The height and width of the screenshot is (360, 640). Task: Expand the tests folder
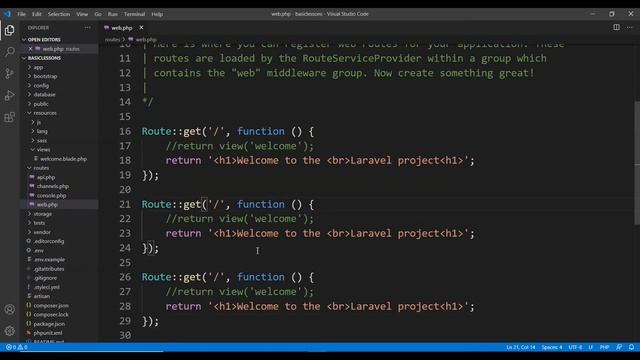[39, 223]
